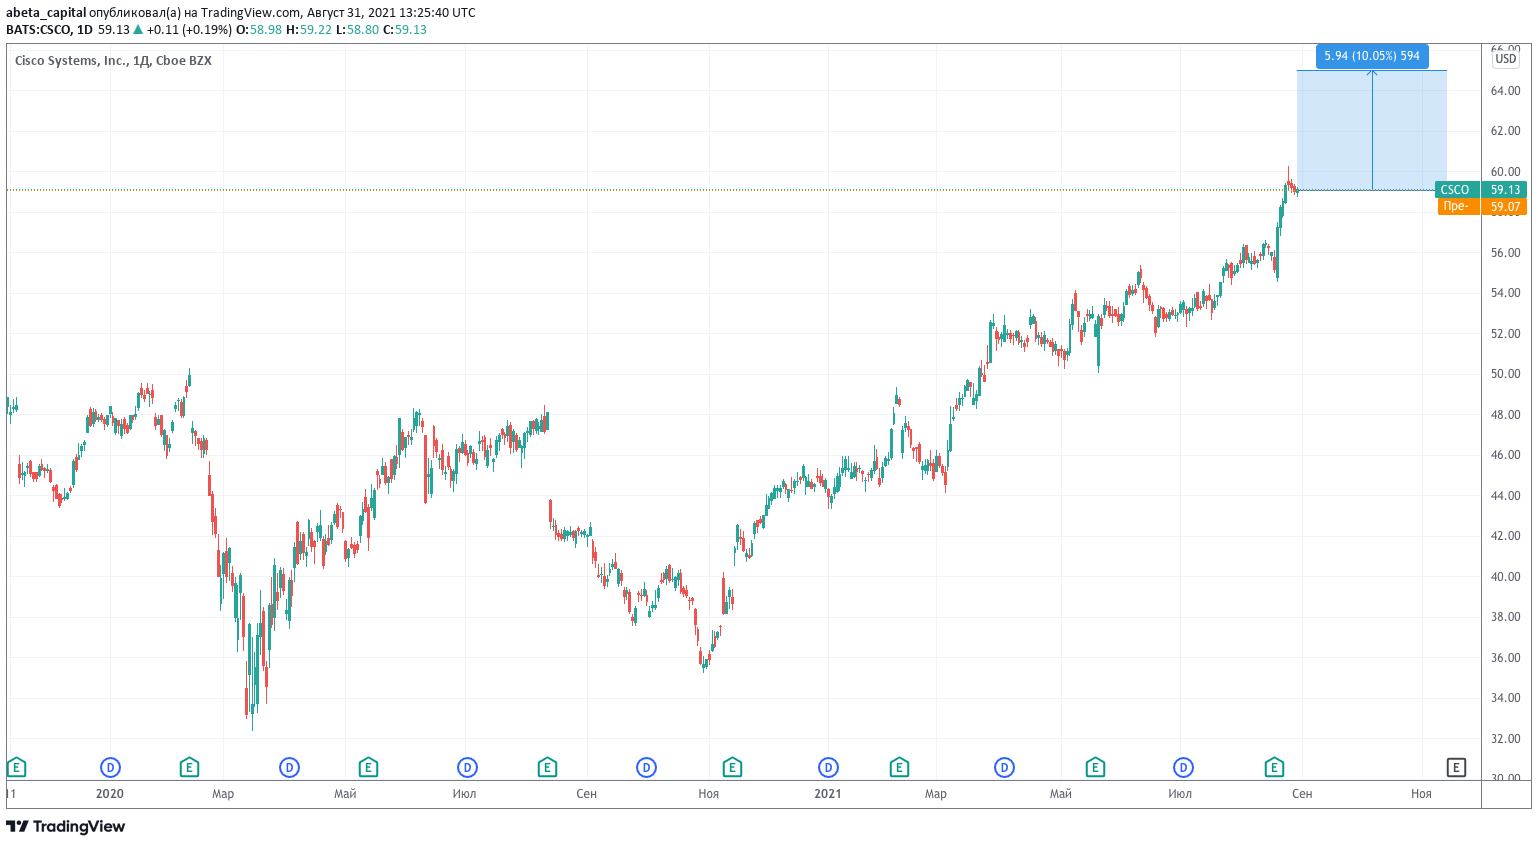Click the blue price range measurement box
Screen dimensions: 1538x845
click(x=1372, y=130)
